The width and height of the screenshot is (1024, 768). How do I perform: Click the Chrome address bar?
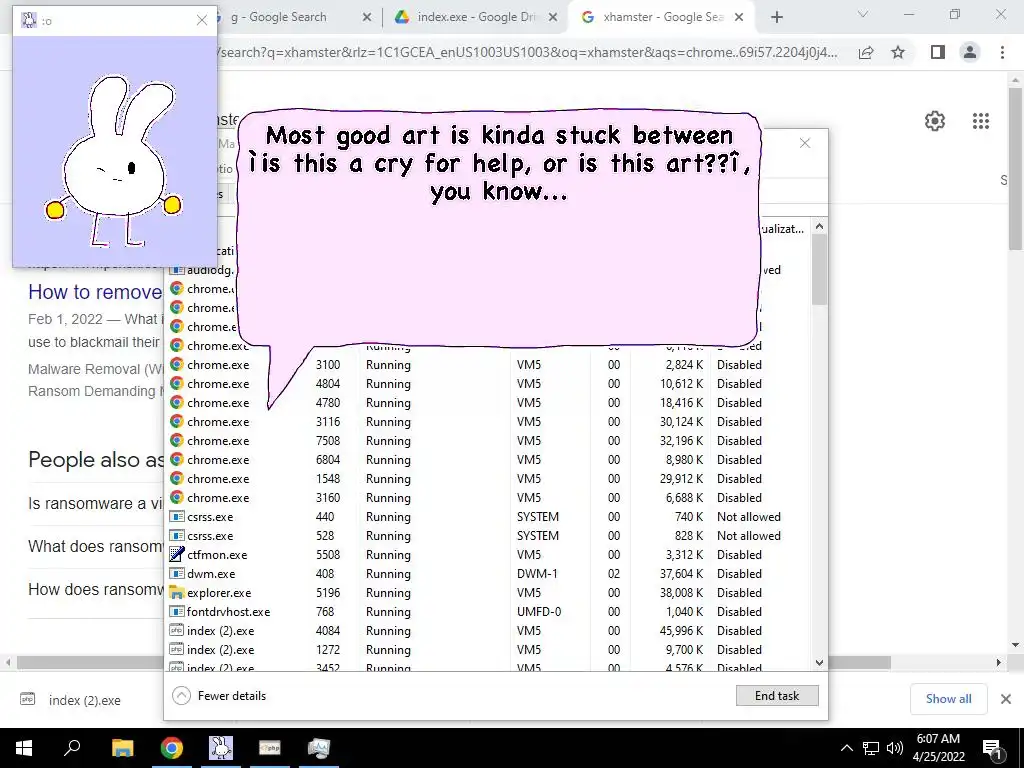tap(529, 52)
